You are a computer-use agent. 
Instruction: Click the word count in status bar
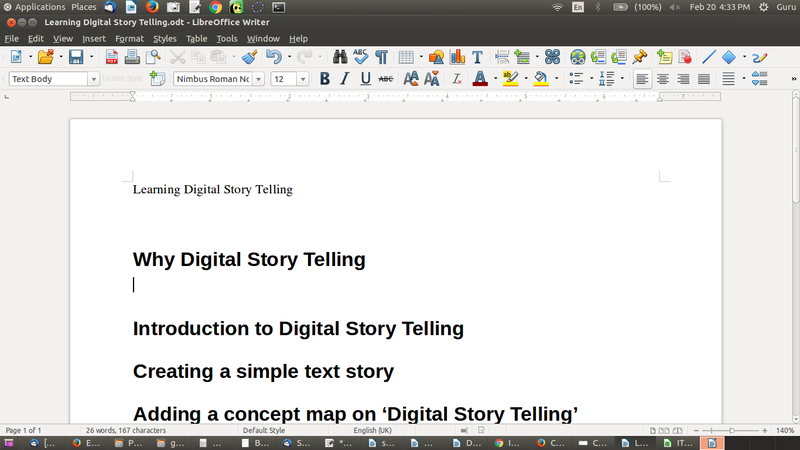click(126, 431)
